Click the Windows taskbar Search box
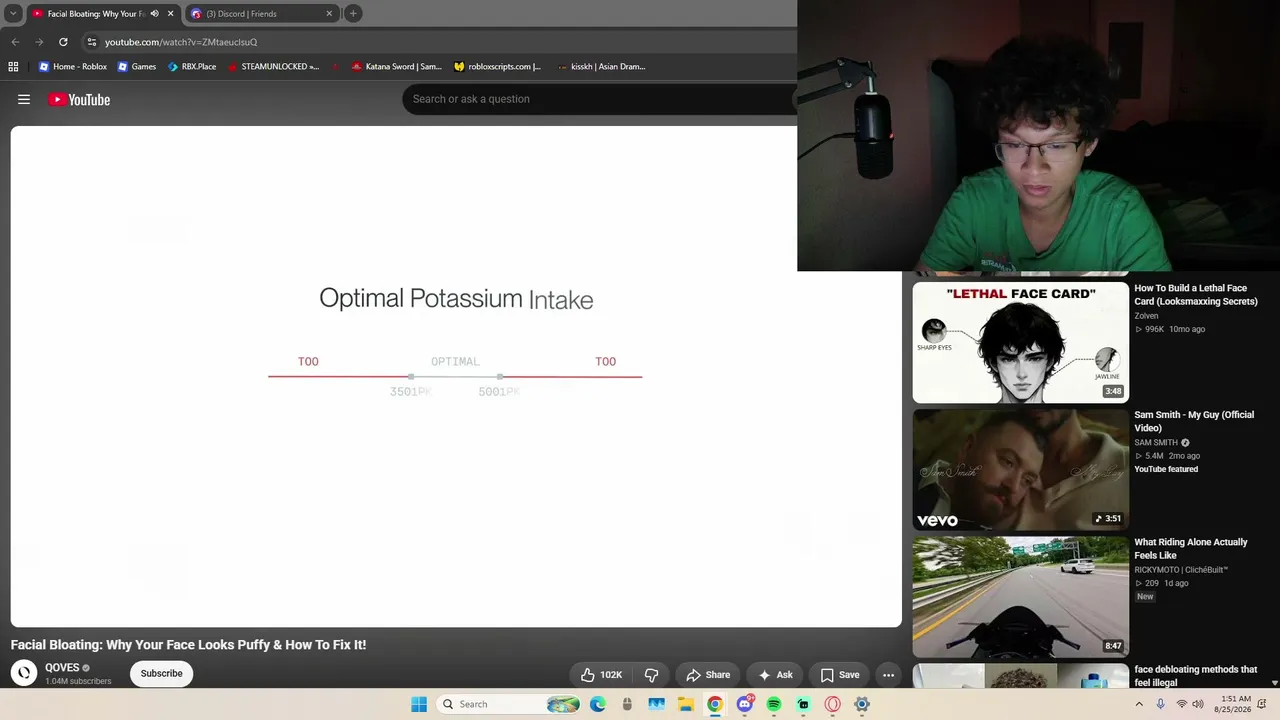The image size is (1280, 720). point(509,704)
